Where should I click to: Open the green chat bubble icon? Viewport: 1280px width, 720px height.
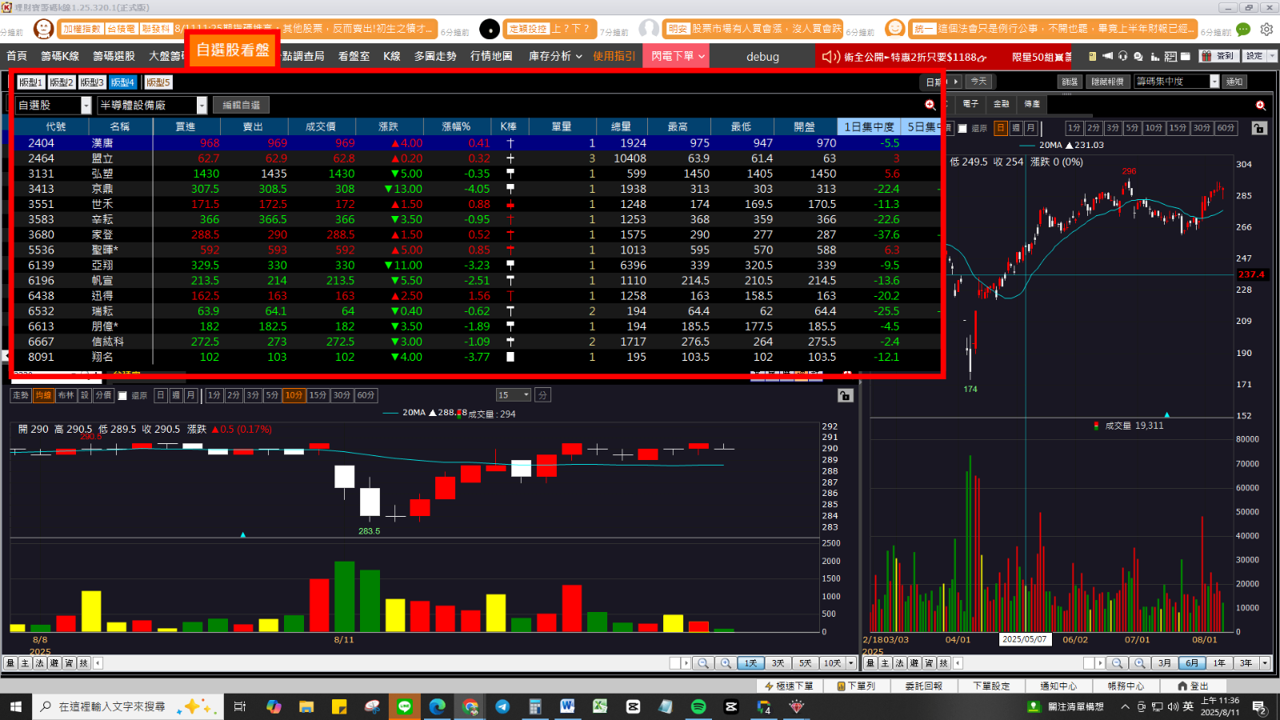(1243, 29)
